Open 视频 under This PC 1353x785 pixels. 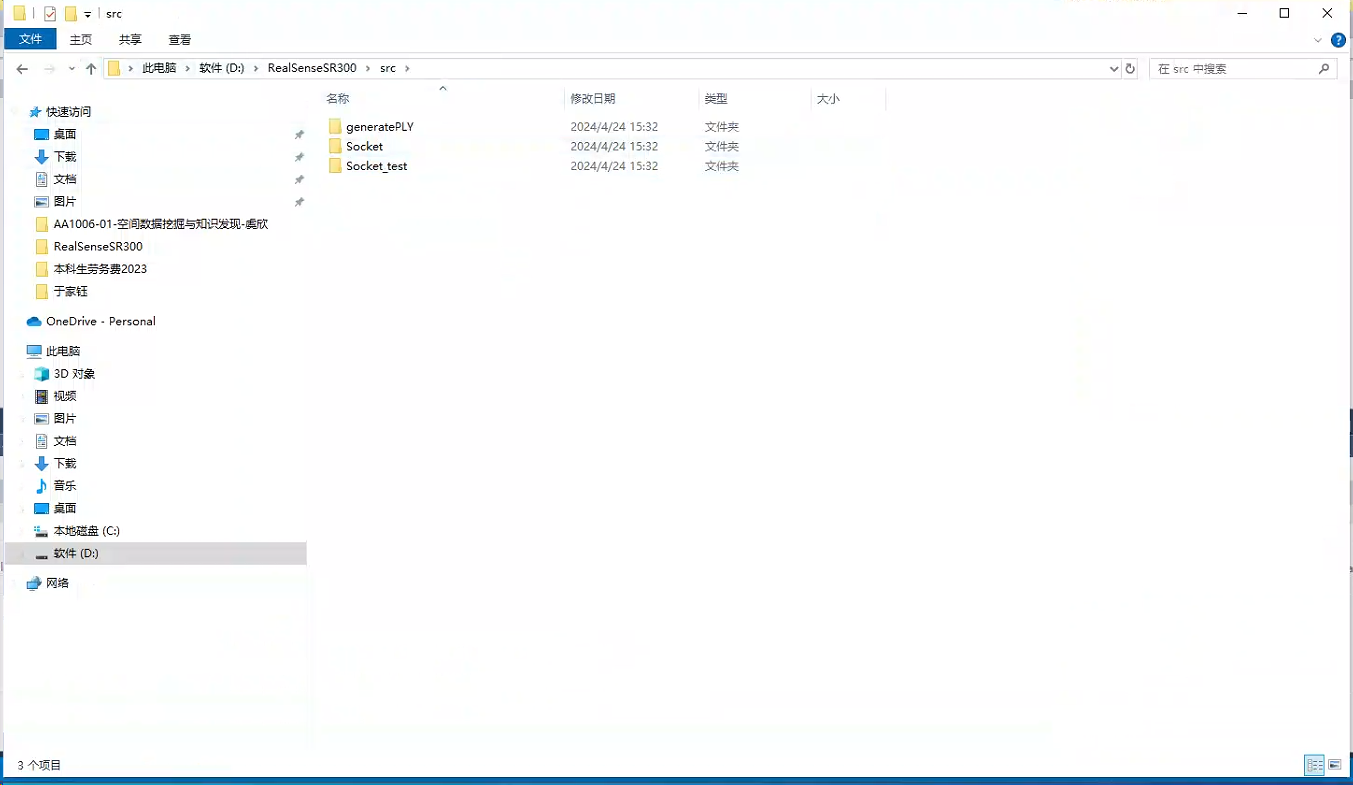[65, 396]
